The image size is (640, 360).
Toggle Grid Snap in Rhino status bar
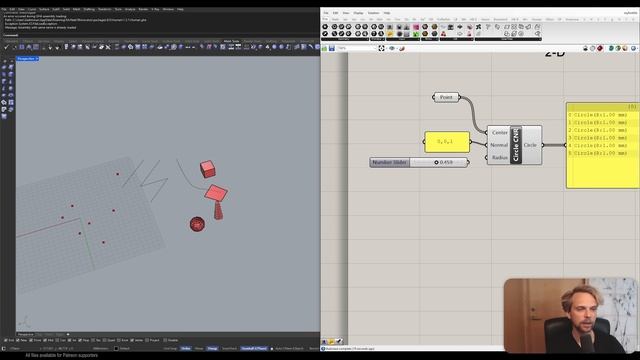click(170, 349)
